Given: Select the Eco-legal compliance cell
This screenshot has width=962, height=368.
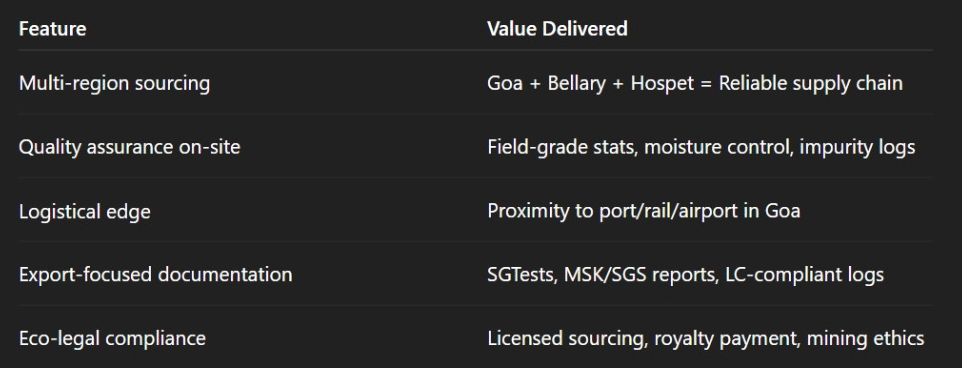Looking at the screenshot, I should (112, 339).
